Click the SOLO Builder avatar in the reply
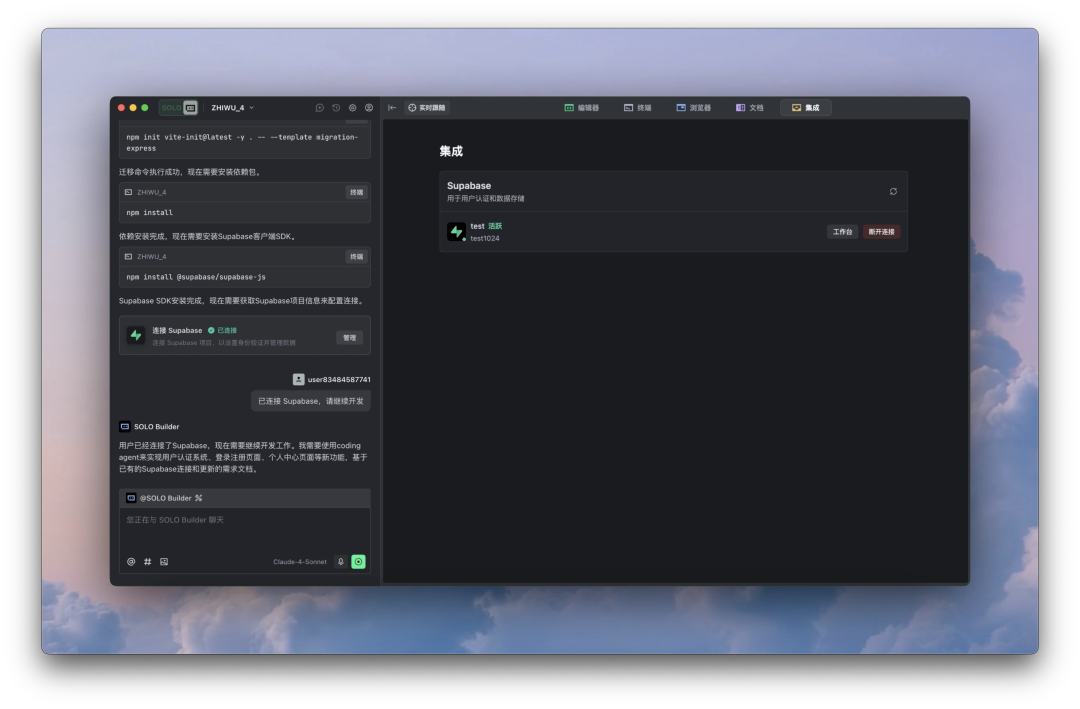 (x=125, y=427)
